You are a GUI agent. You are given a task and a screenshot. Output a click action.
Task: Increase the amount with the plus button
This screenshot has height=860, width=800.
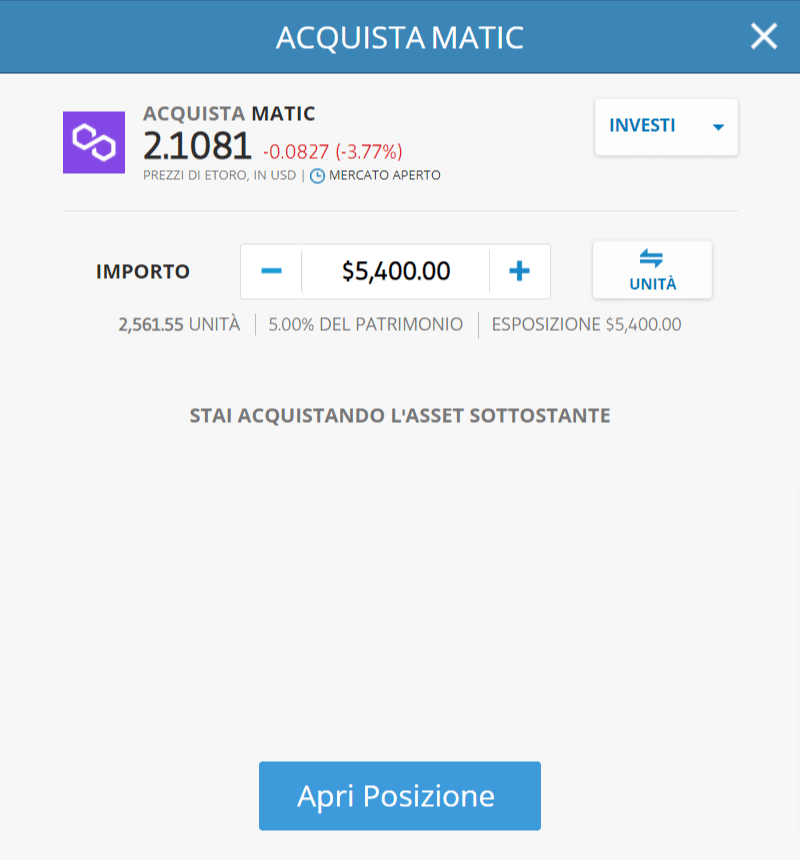pos(519,271)
